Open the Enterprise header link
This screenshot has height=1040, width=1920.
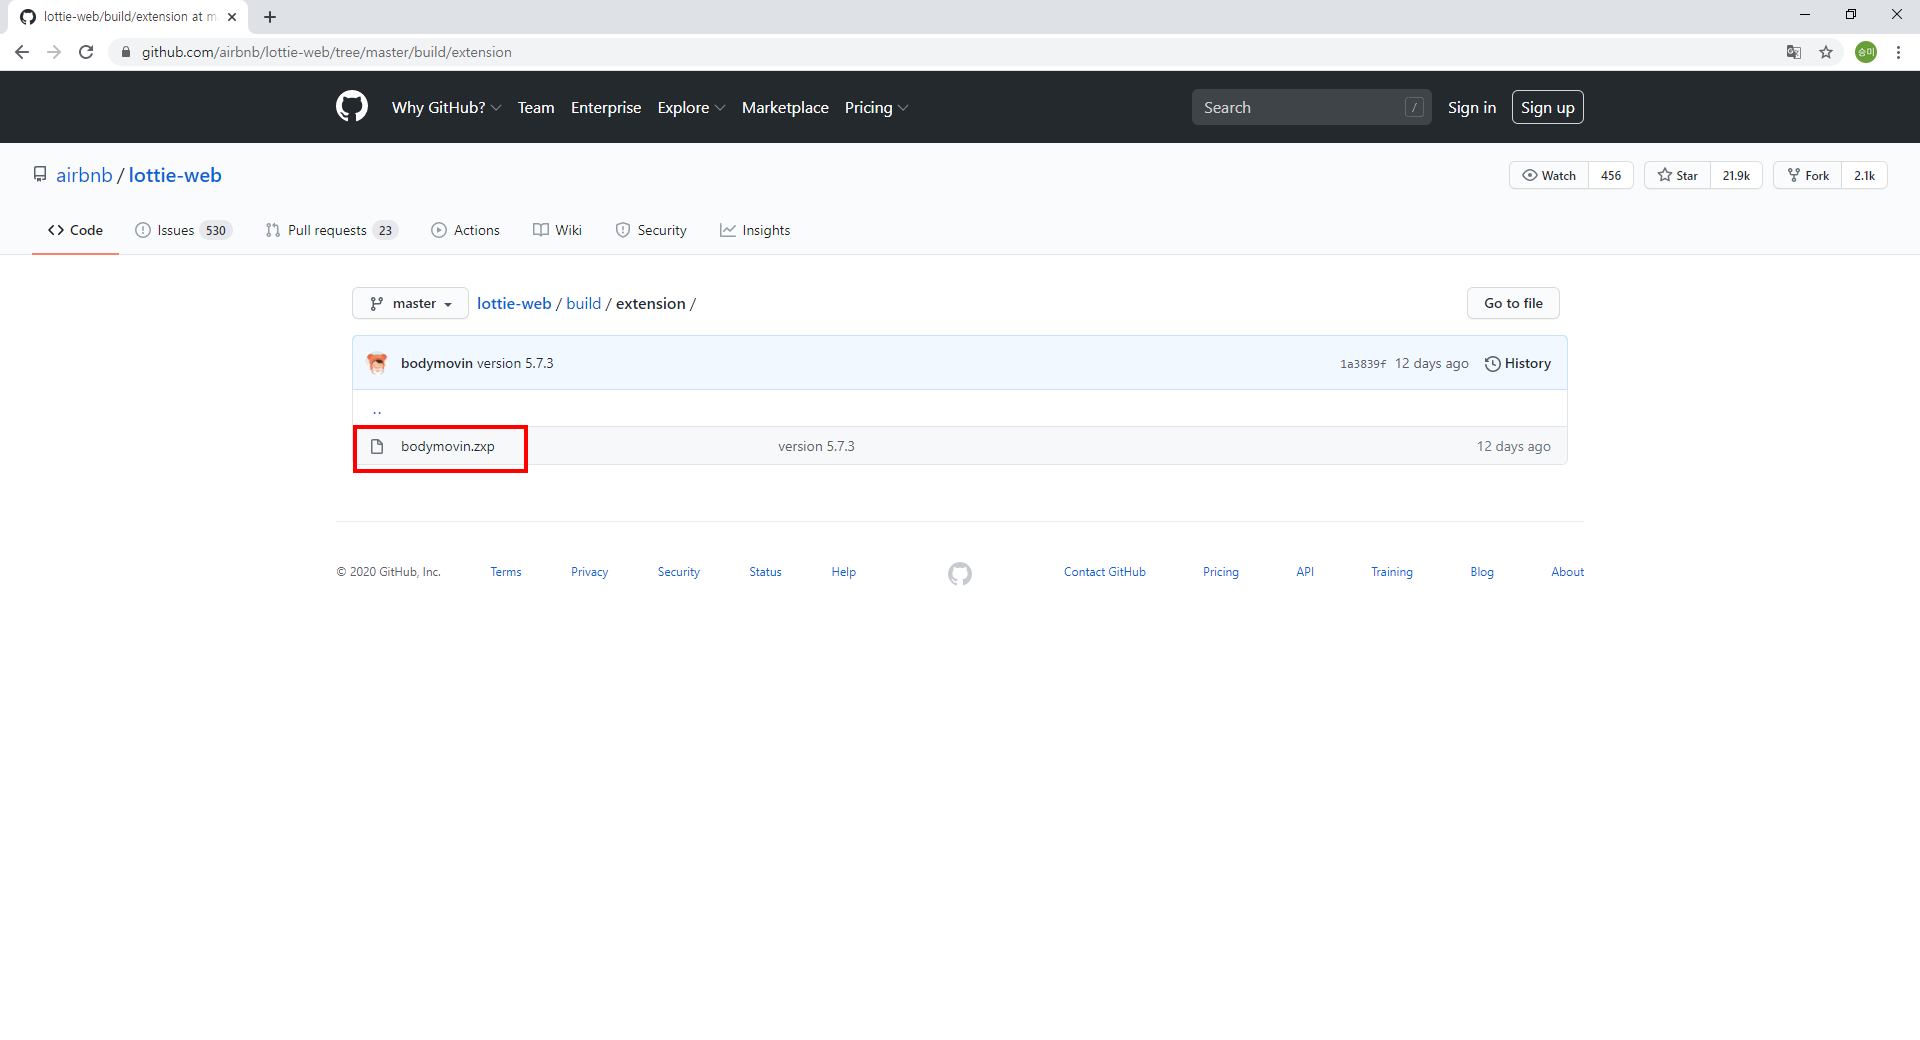point(606,107)
